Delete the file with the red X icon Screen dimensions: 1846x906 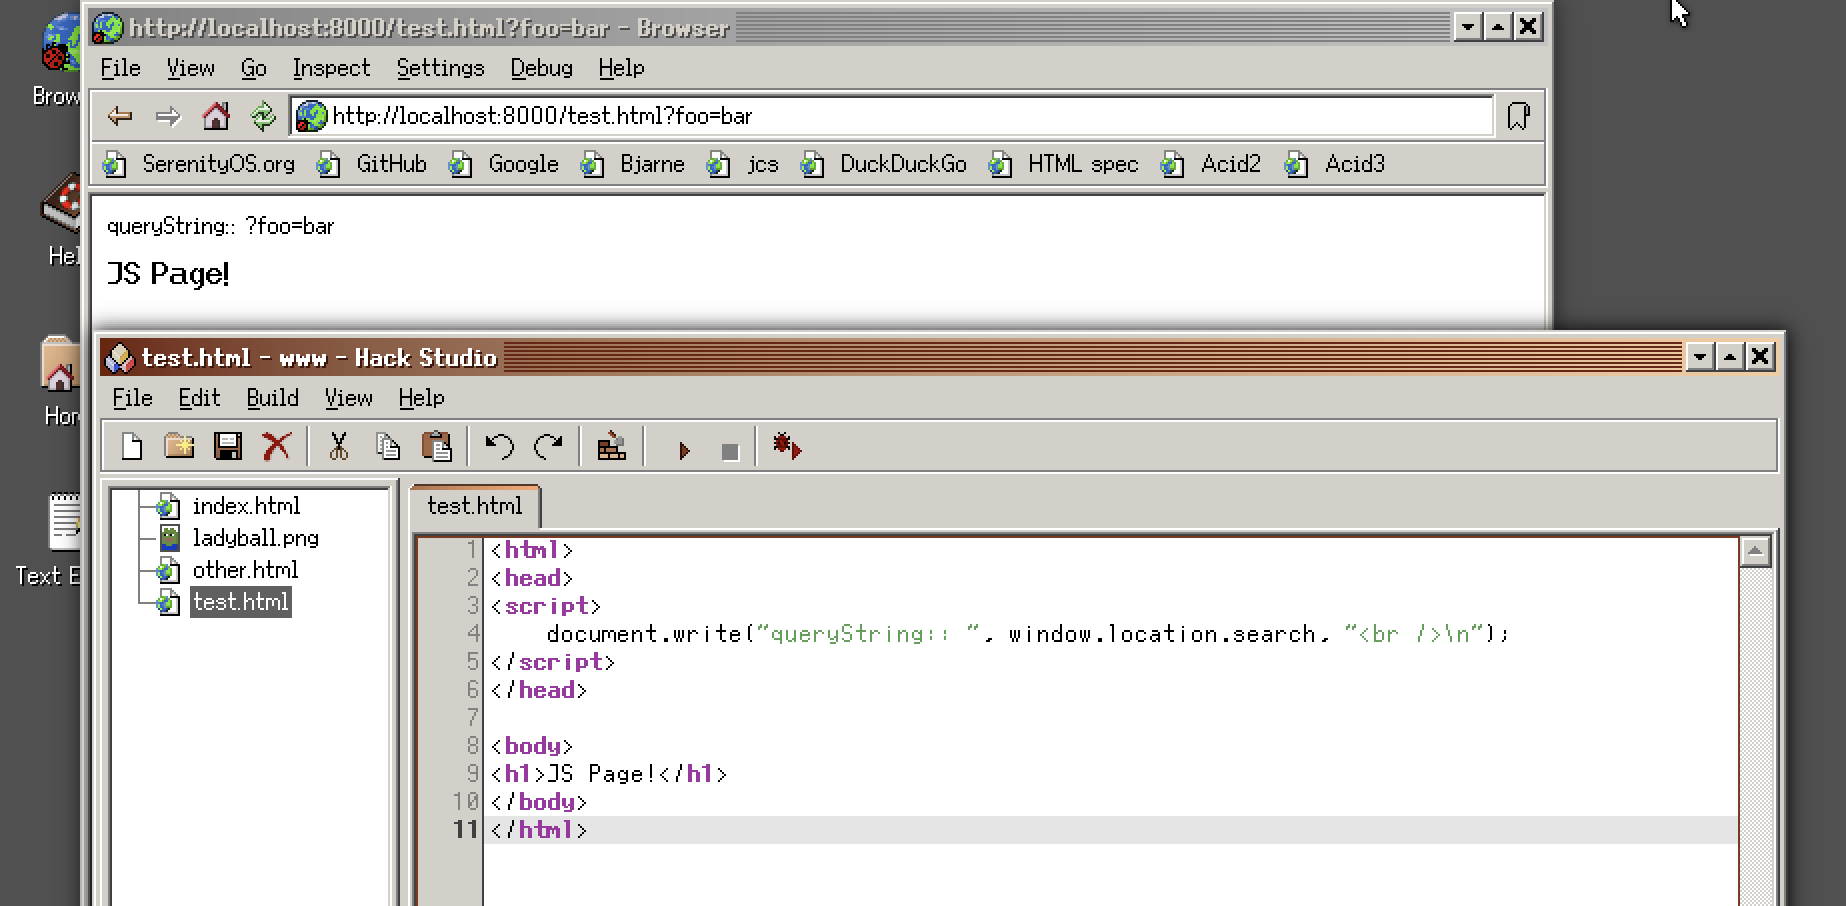[x=277, y=446]
